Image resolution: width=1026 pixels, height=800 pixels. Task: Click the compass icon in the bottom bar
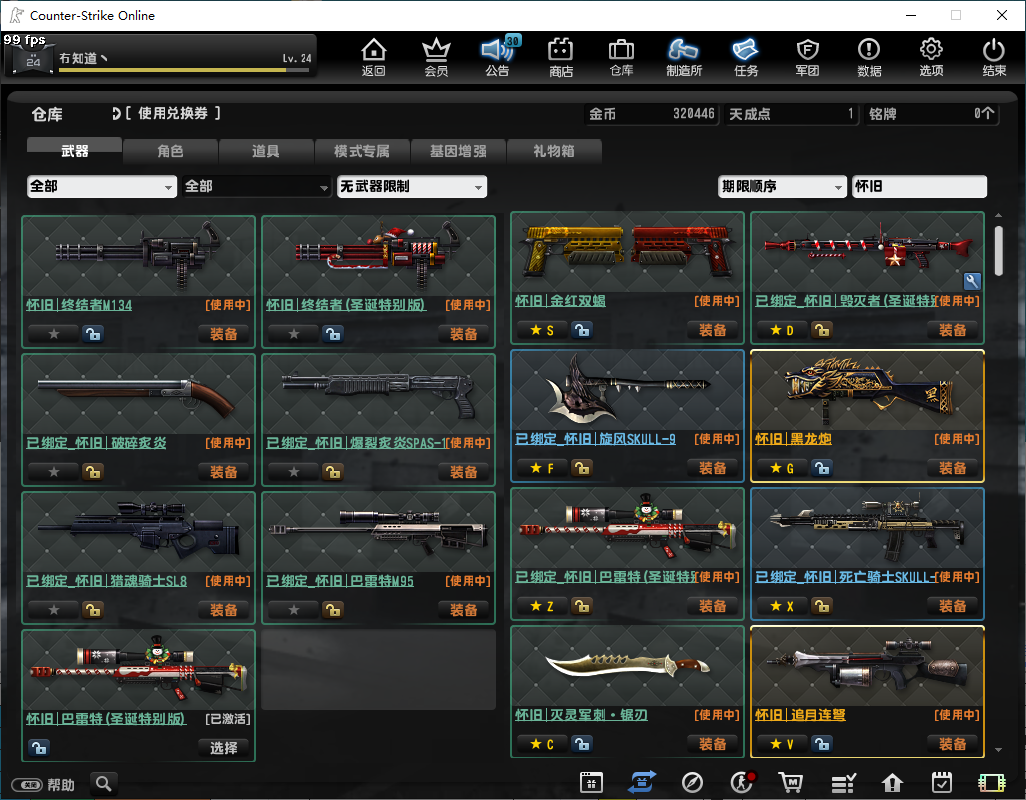692,782
